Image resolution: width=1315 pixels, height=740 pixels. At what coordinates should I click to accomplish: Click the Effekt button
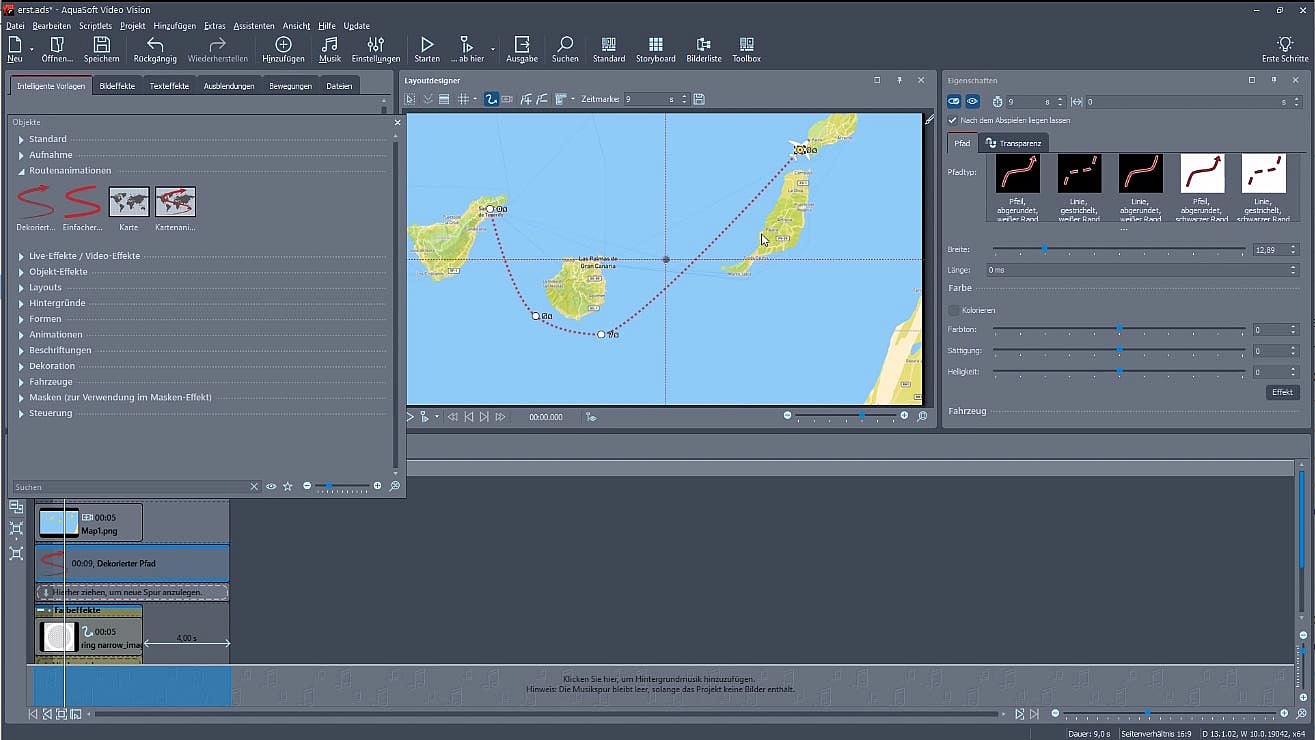1282,392
